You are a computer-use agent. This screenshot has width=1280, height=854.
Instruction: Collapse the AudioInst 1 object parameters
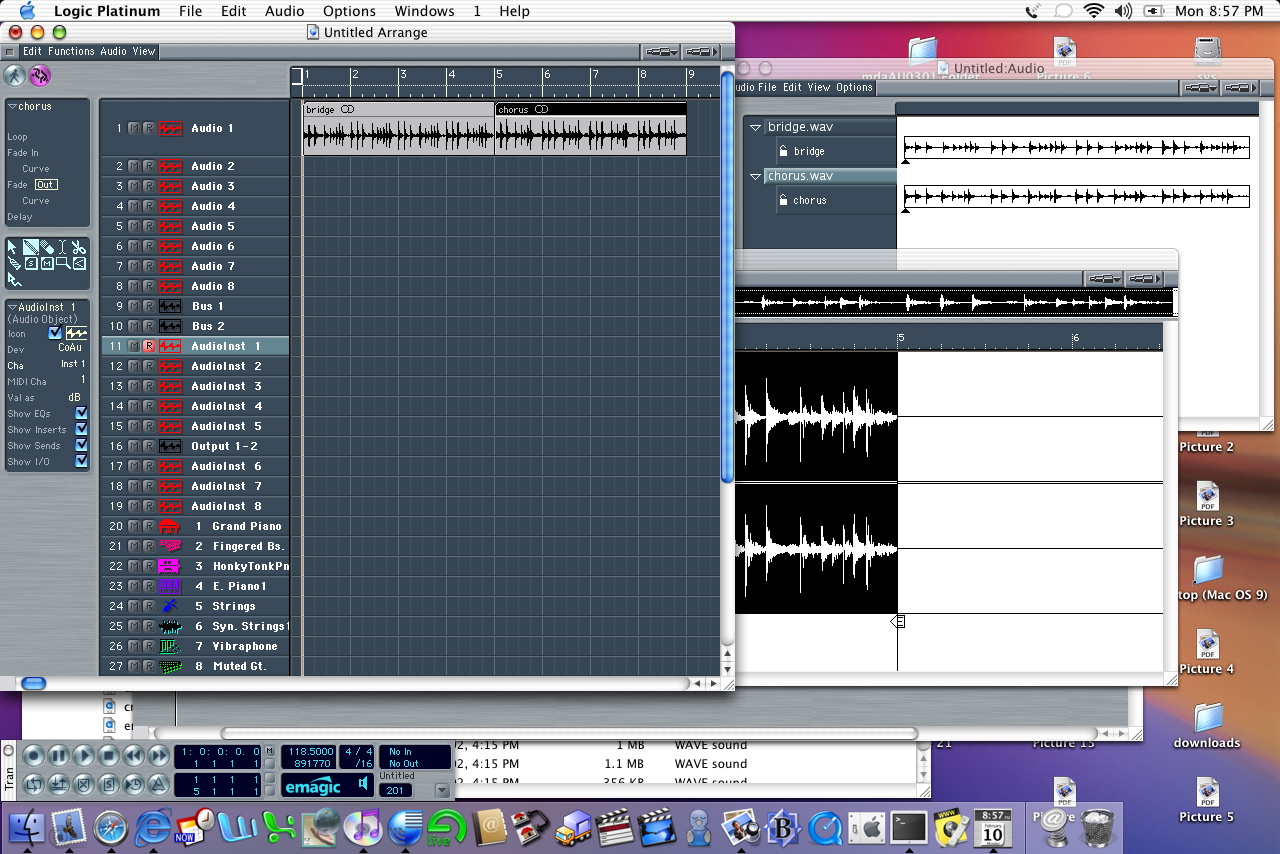[12, 307]
